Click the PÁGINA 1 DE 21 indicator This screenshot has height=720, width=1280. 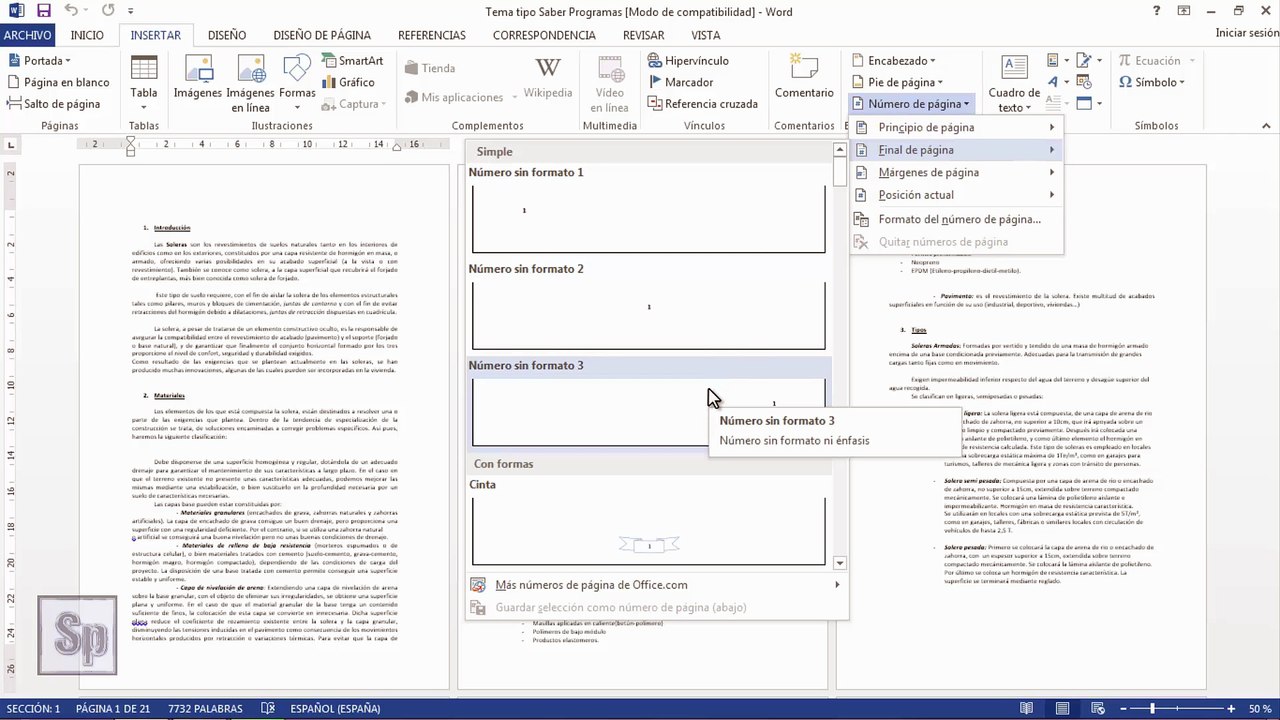pos(114,709)
